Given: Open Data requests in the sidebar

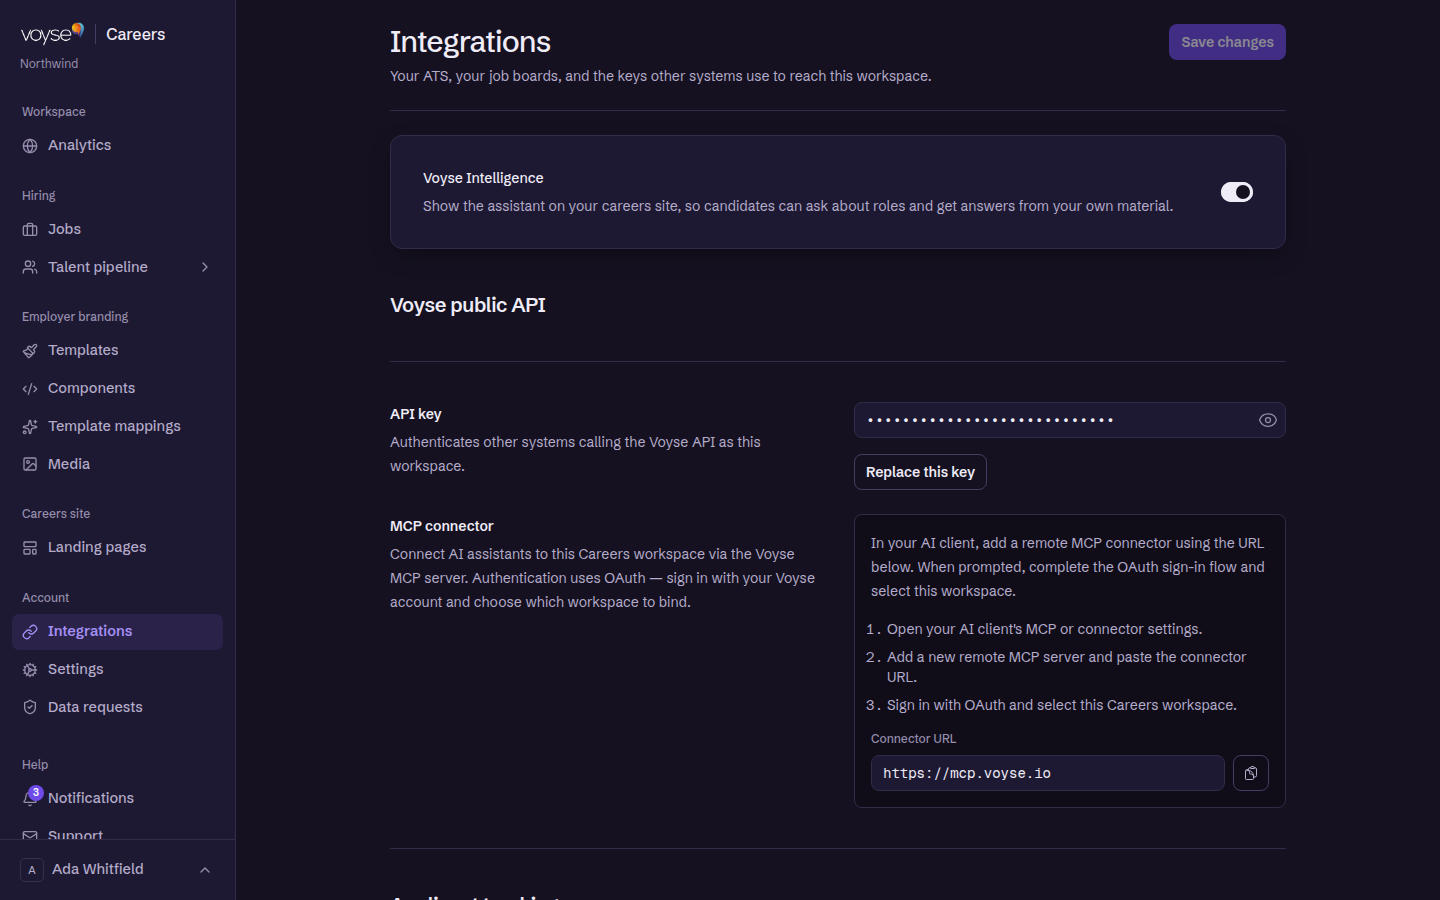Looking at the screenshot, I should (x=117, y=708).
